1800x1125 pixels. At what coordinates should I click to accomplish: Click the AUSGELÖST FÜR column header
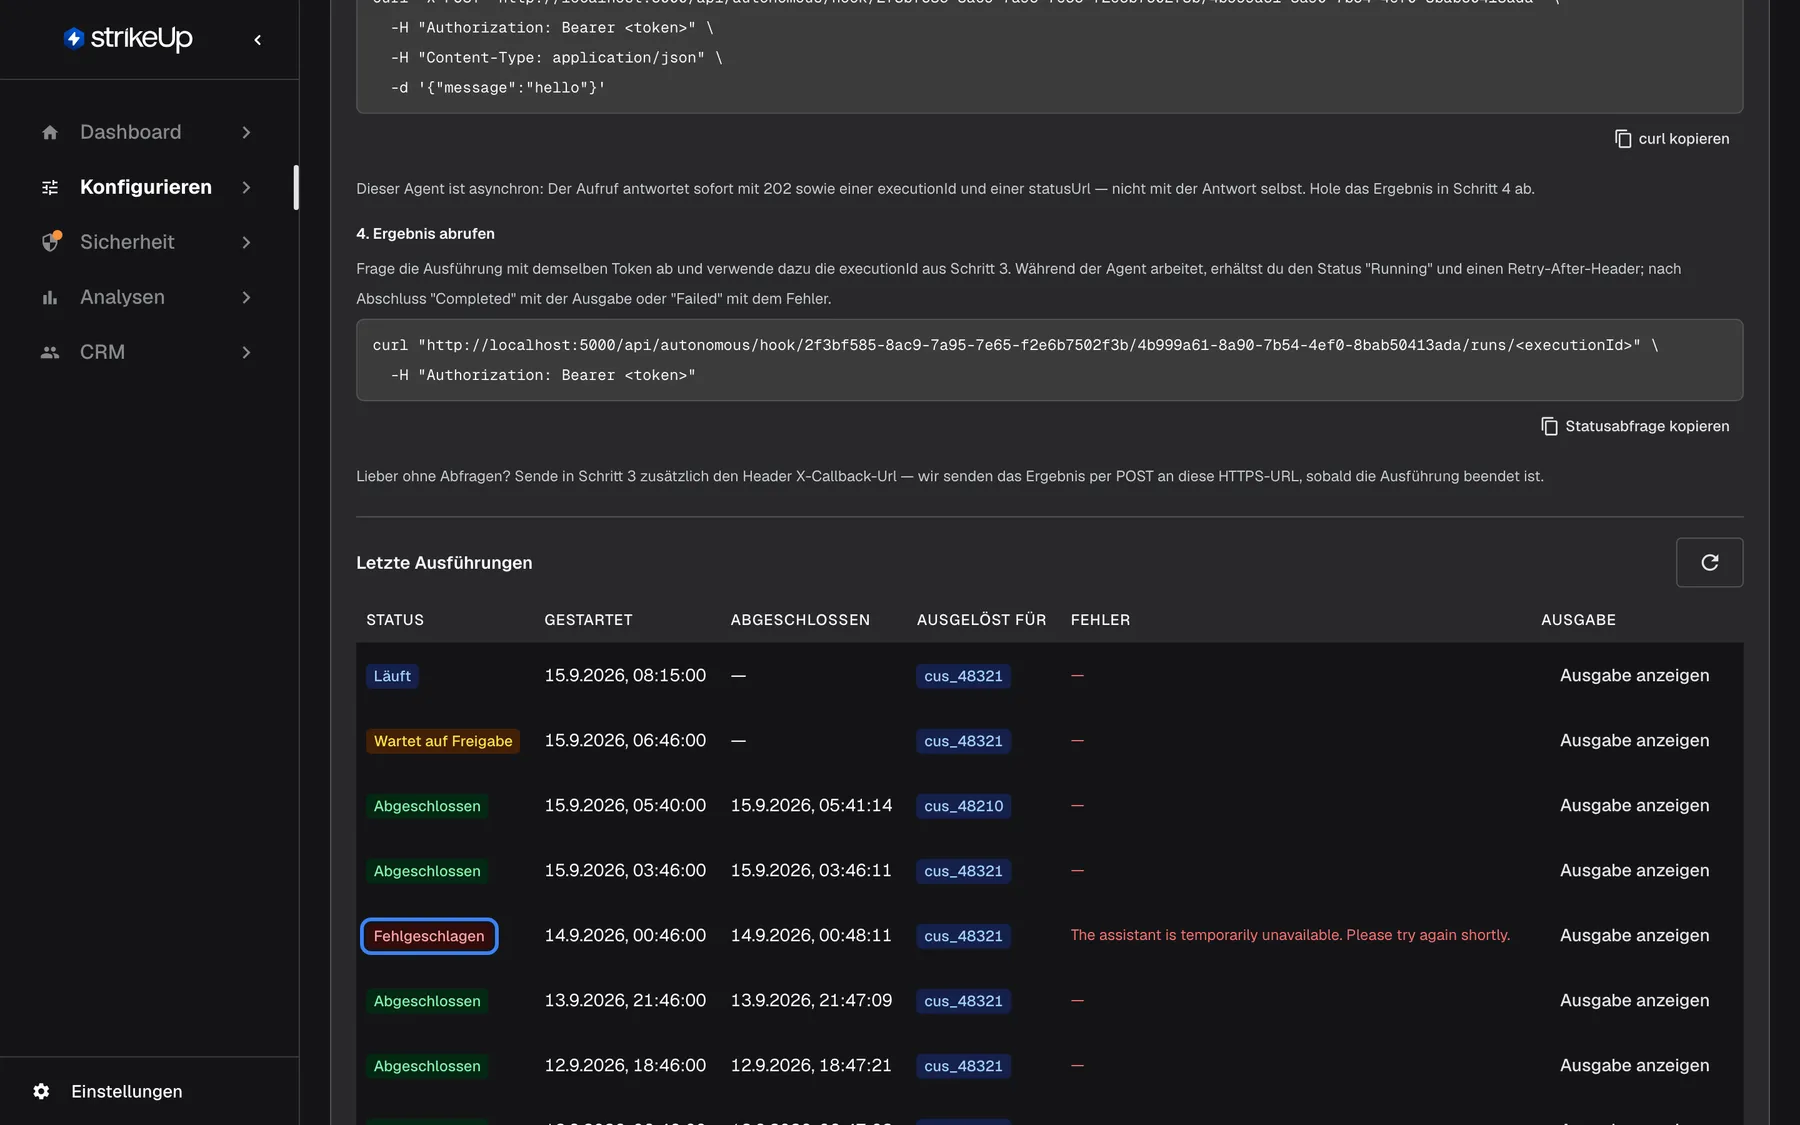point(981,620)
